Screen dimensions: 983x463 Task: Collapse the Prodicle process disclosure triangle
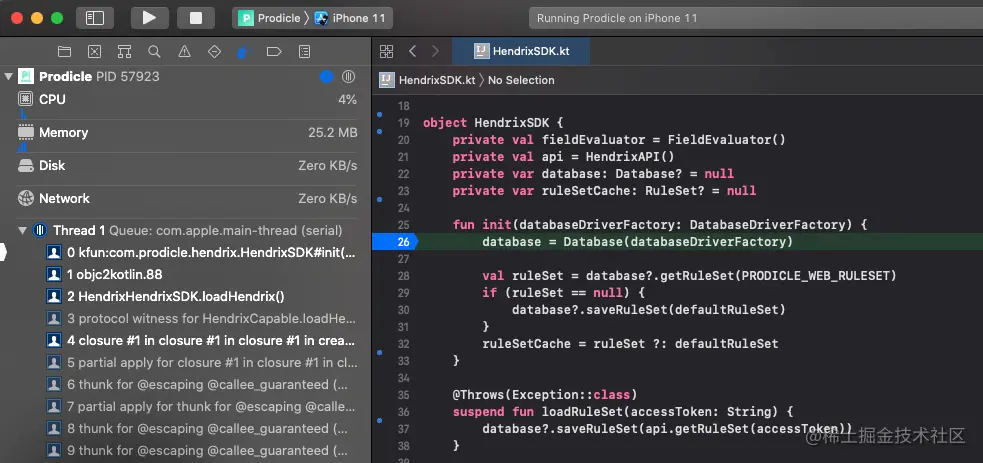(x=8, y=76)
